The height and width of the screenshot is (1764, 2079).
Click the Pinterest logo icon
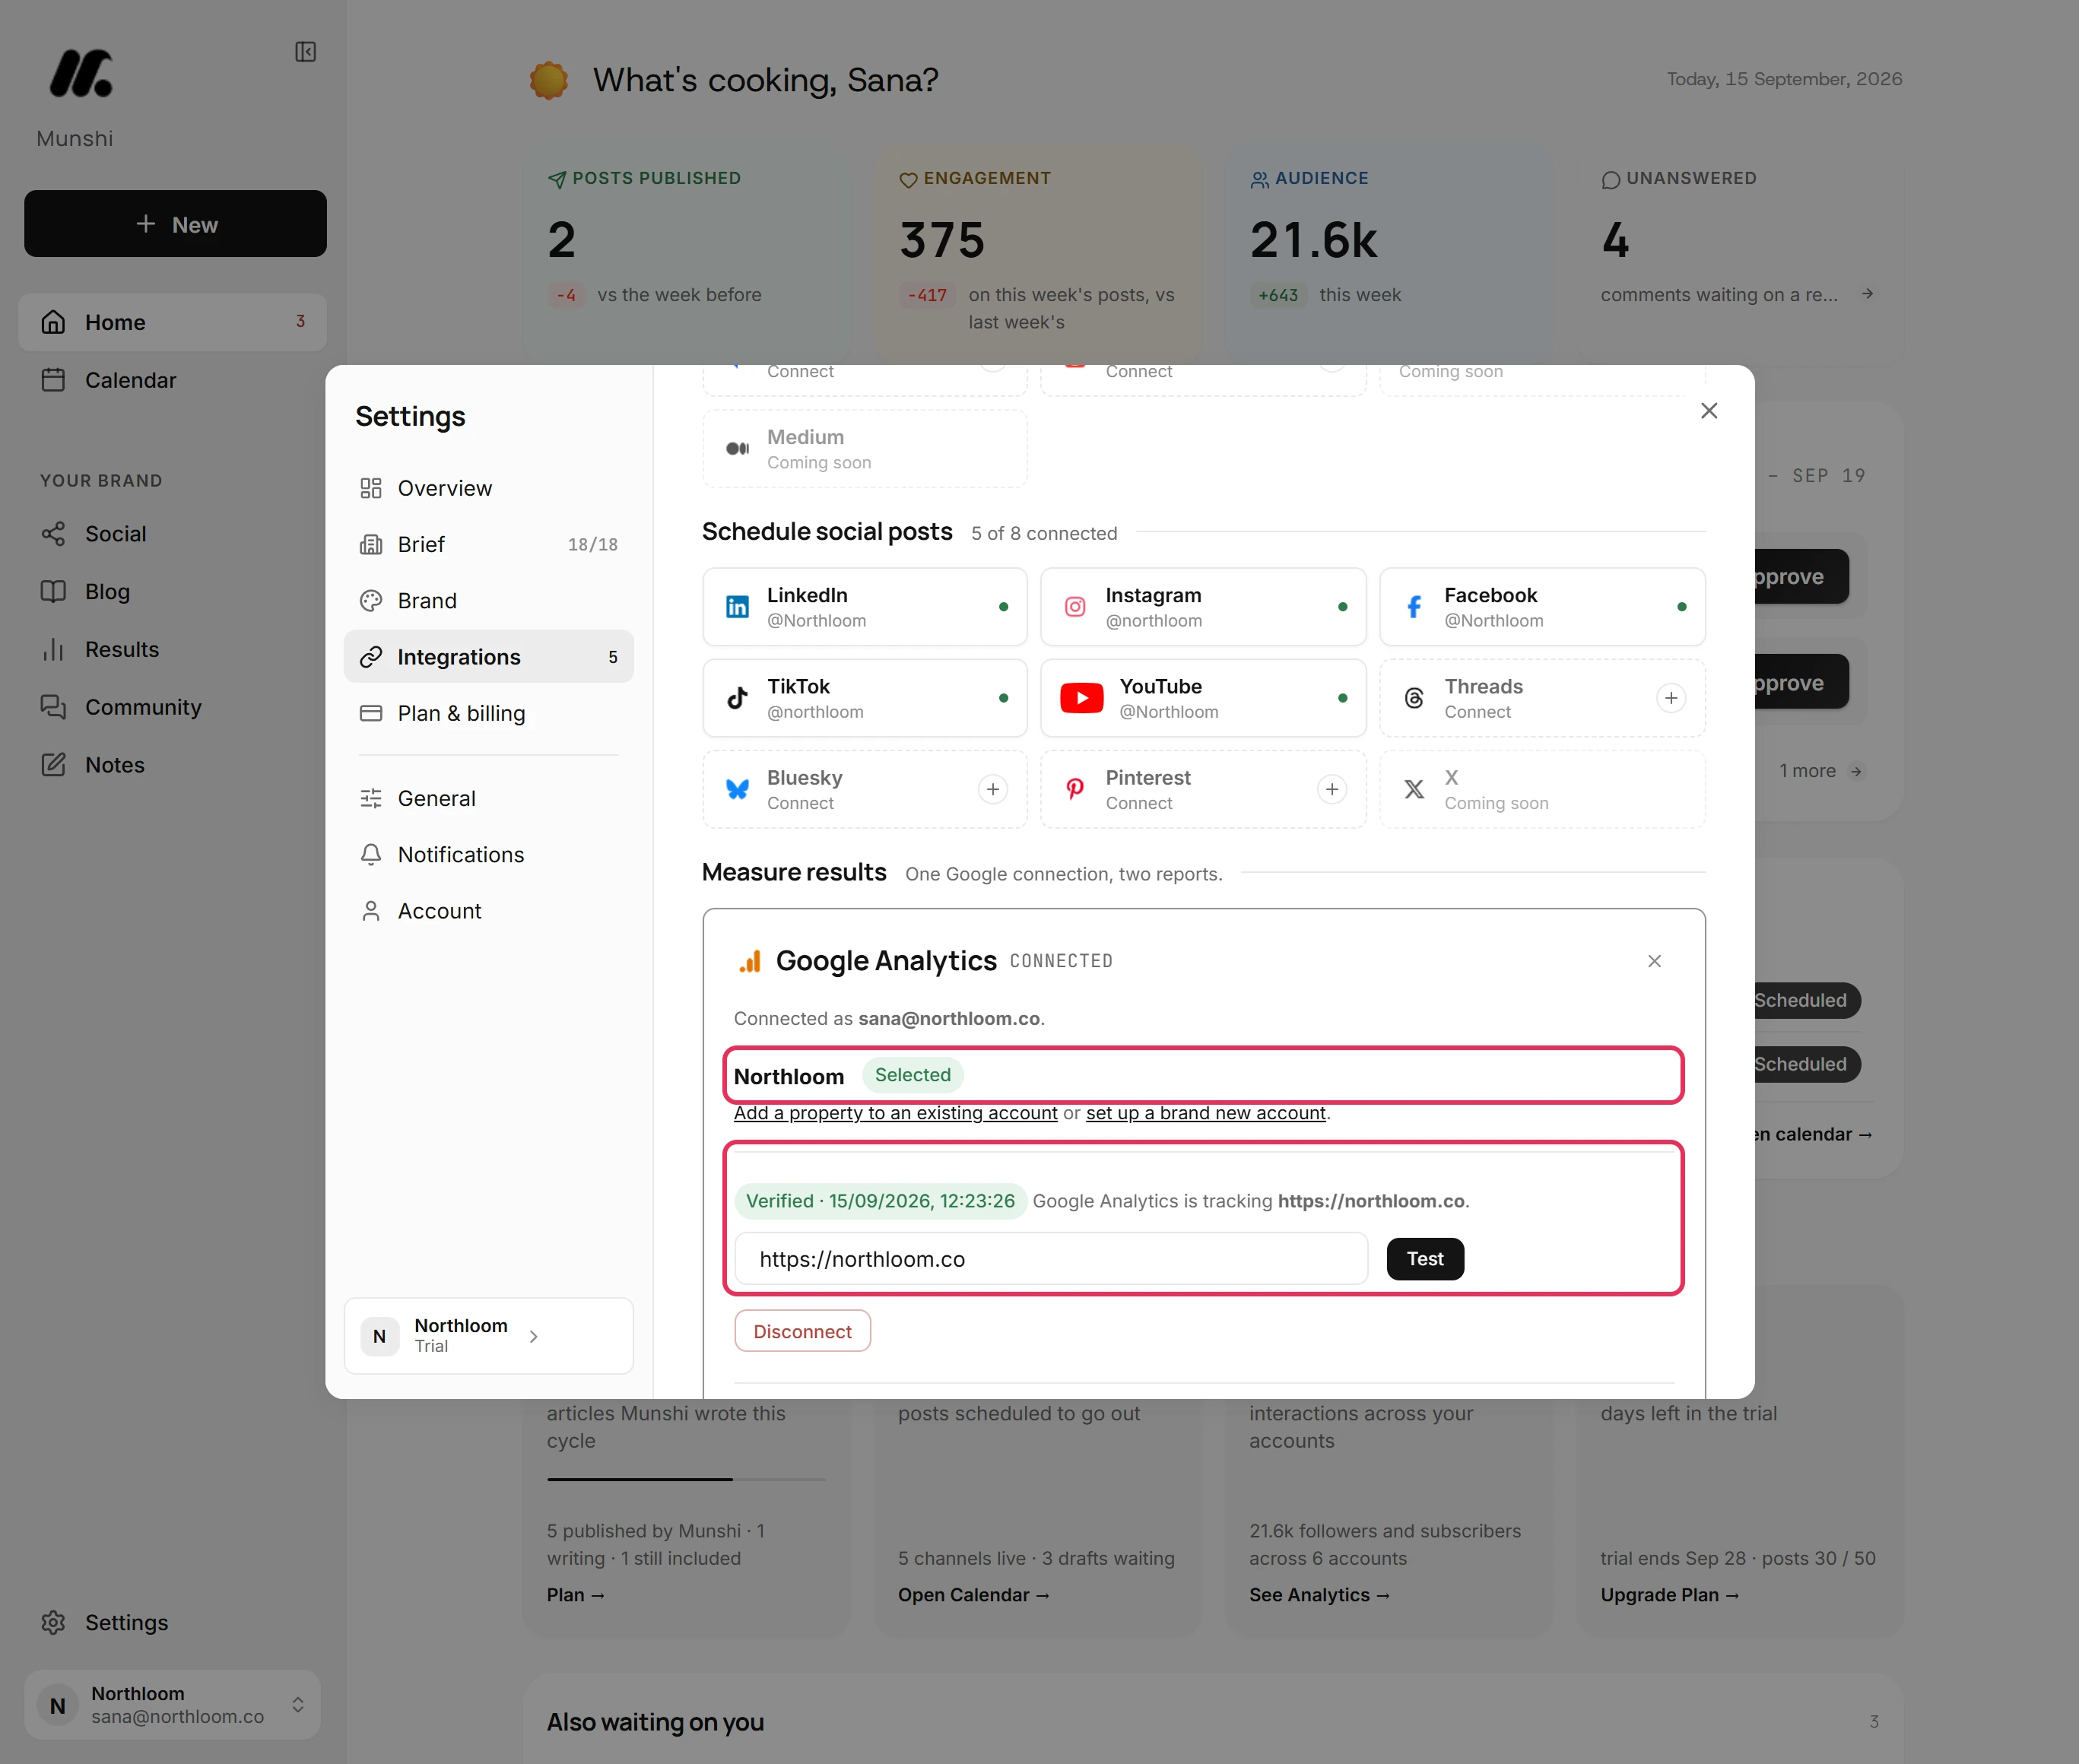pyautogui.click(x=1075, y=789)
